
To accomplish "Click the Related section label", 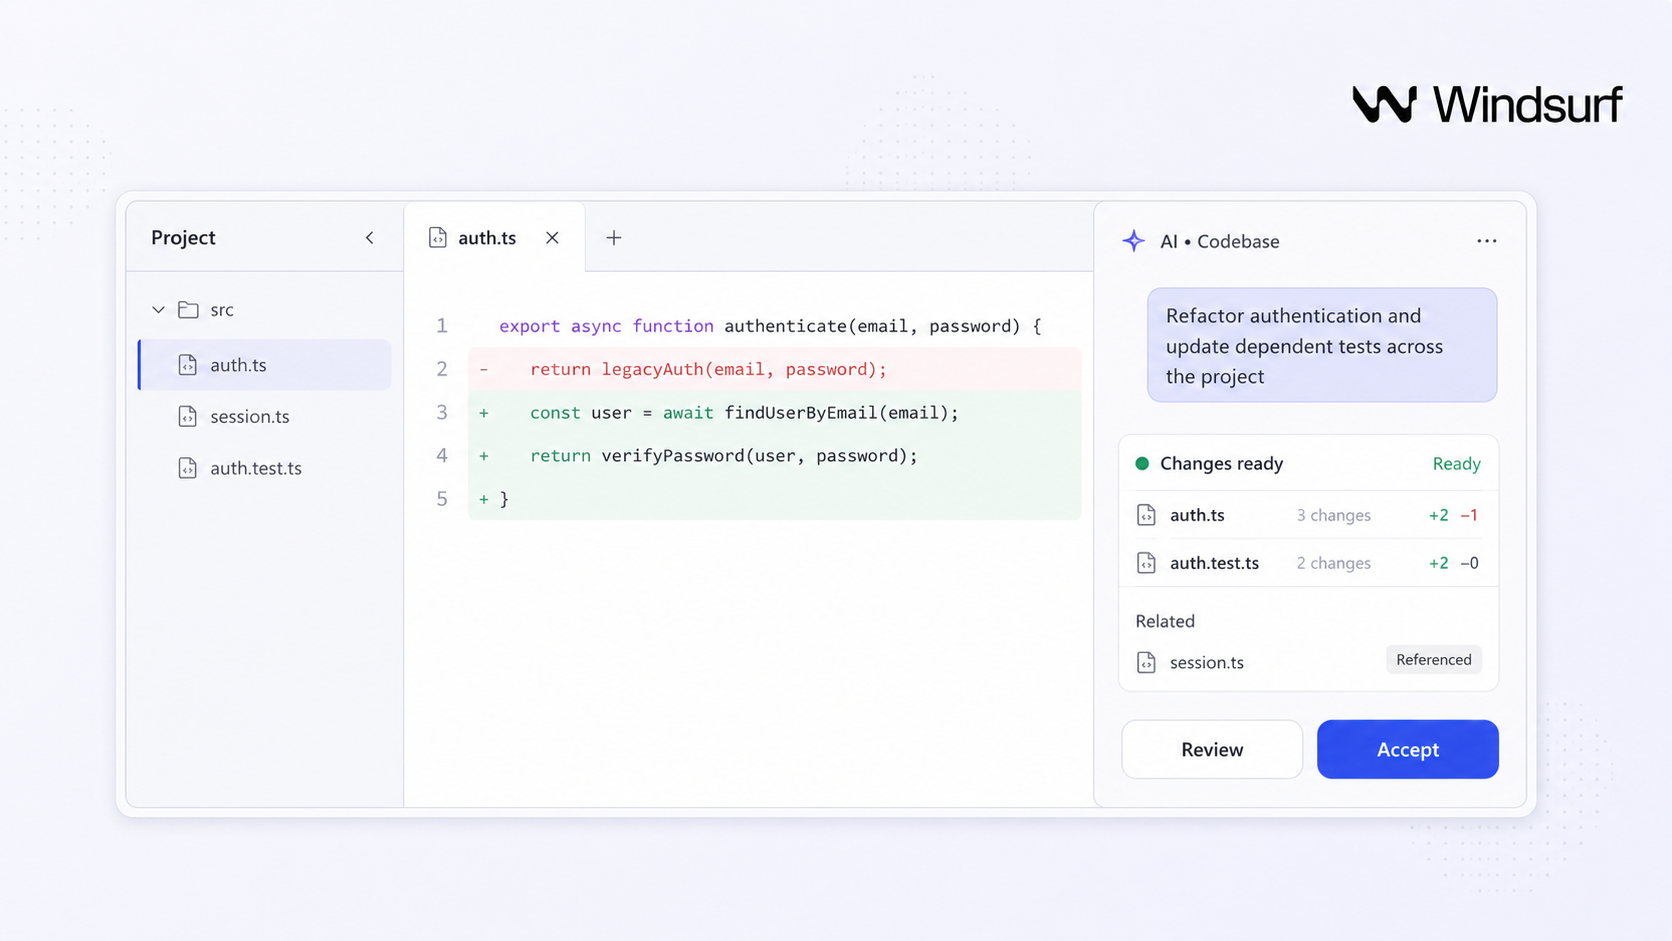I will 1165,621.
